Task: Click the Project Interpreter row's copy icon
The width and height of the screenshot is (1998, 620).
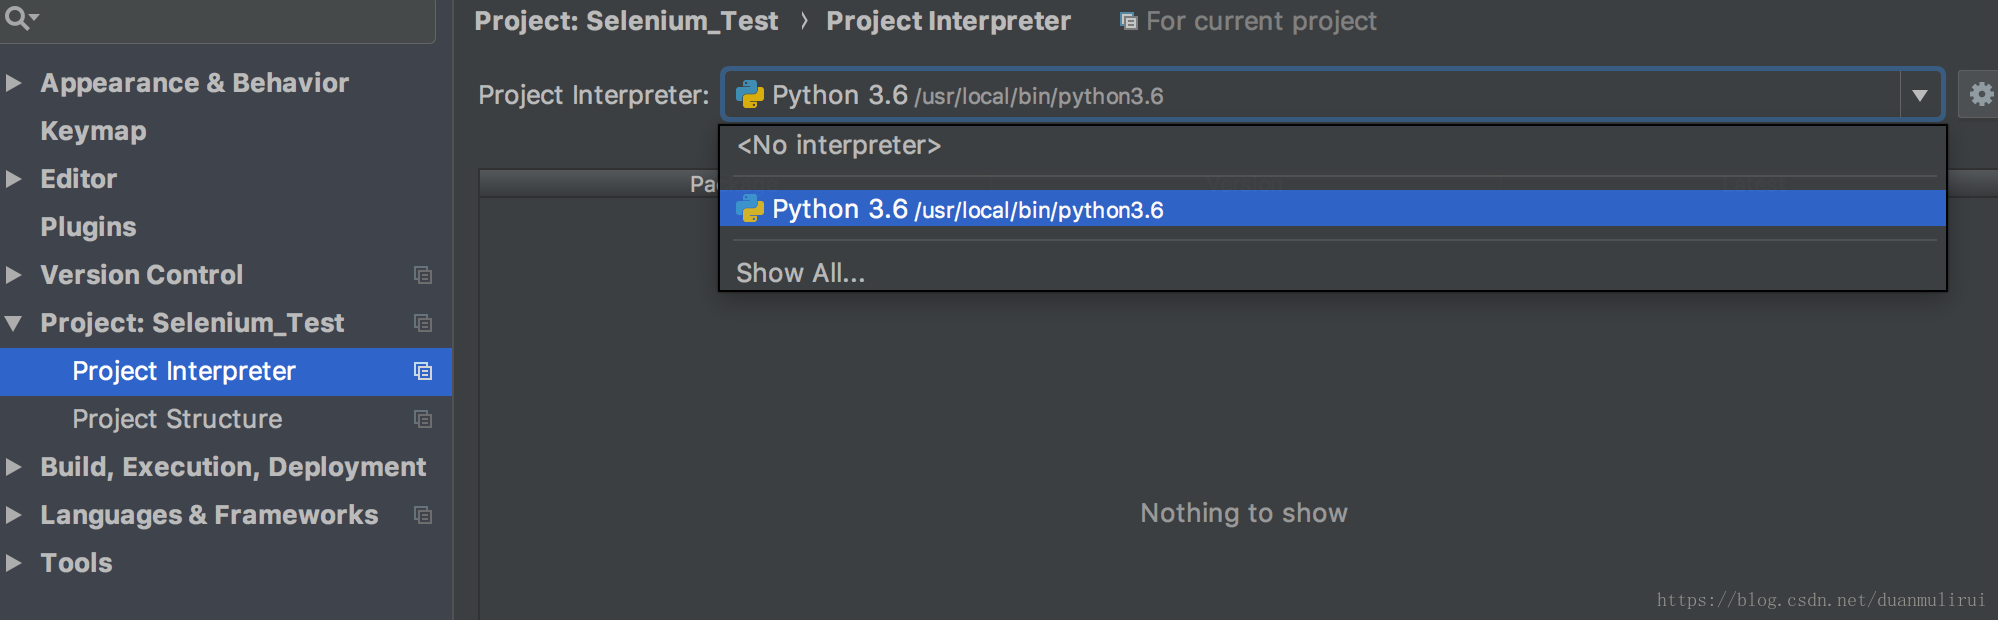Action: (x=423, y=371)
